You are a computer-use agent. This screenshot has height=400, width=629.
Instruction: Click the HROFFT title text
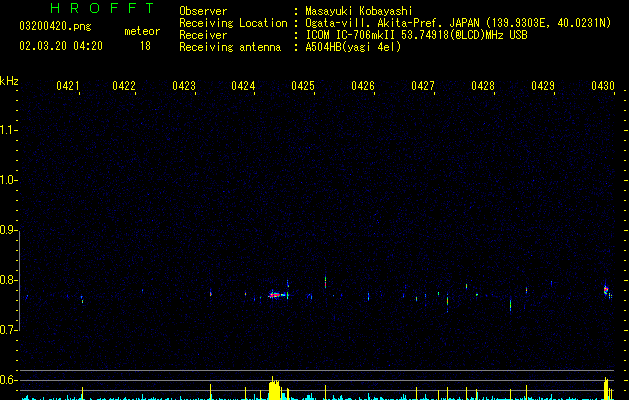(102, 8)
